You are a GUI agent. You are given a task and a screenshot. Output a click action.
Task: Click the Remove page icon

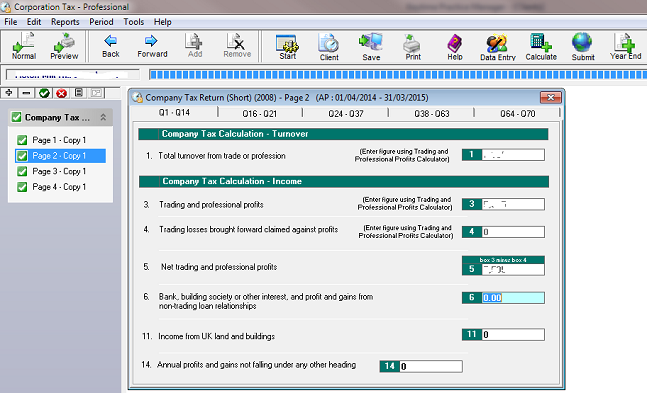coord(237,46)
